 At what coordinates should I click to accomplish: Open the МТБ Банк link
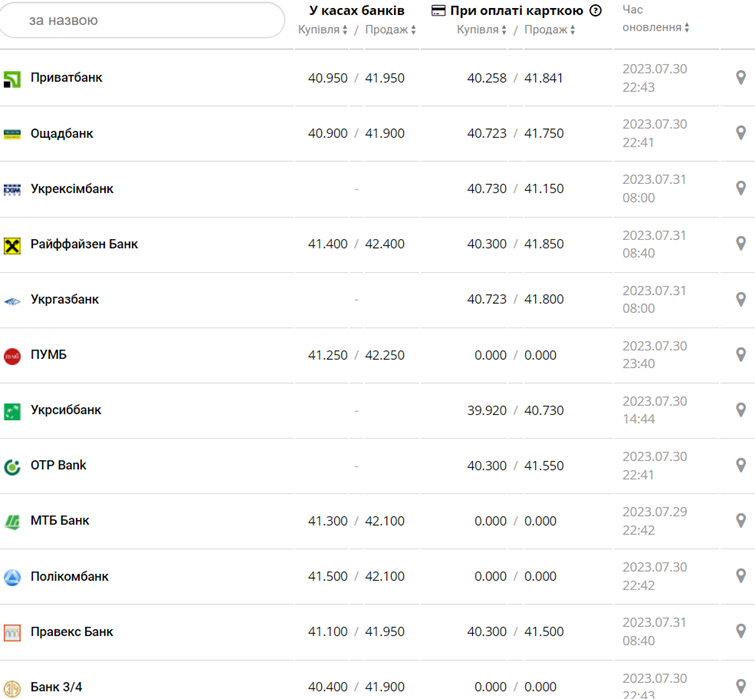60,521
